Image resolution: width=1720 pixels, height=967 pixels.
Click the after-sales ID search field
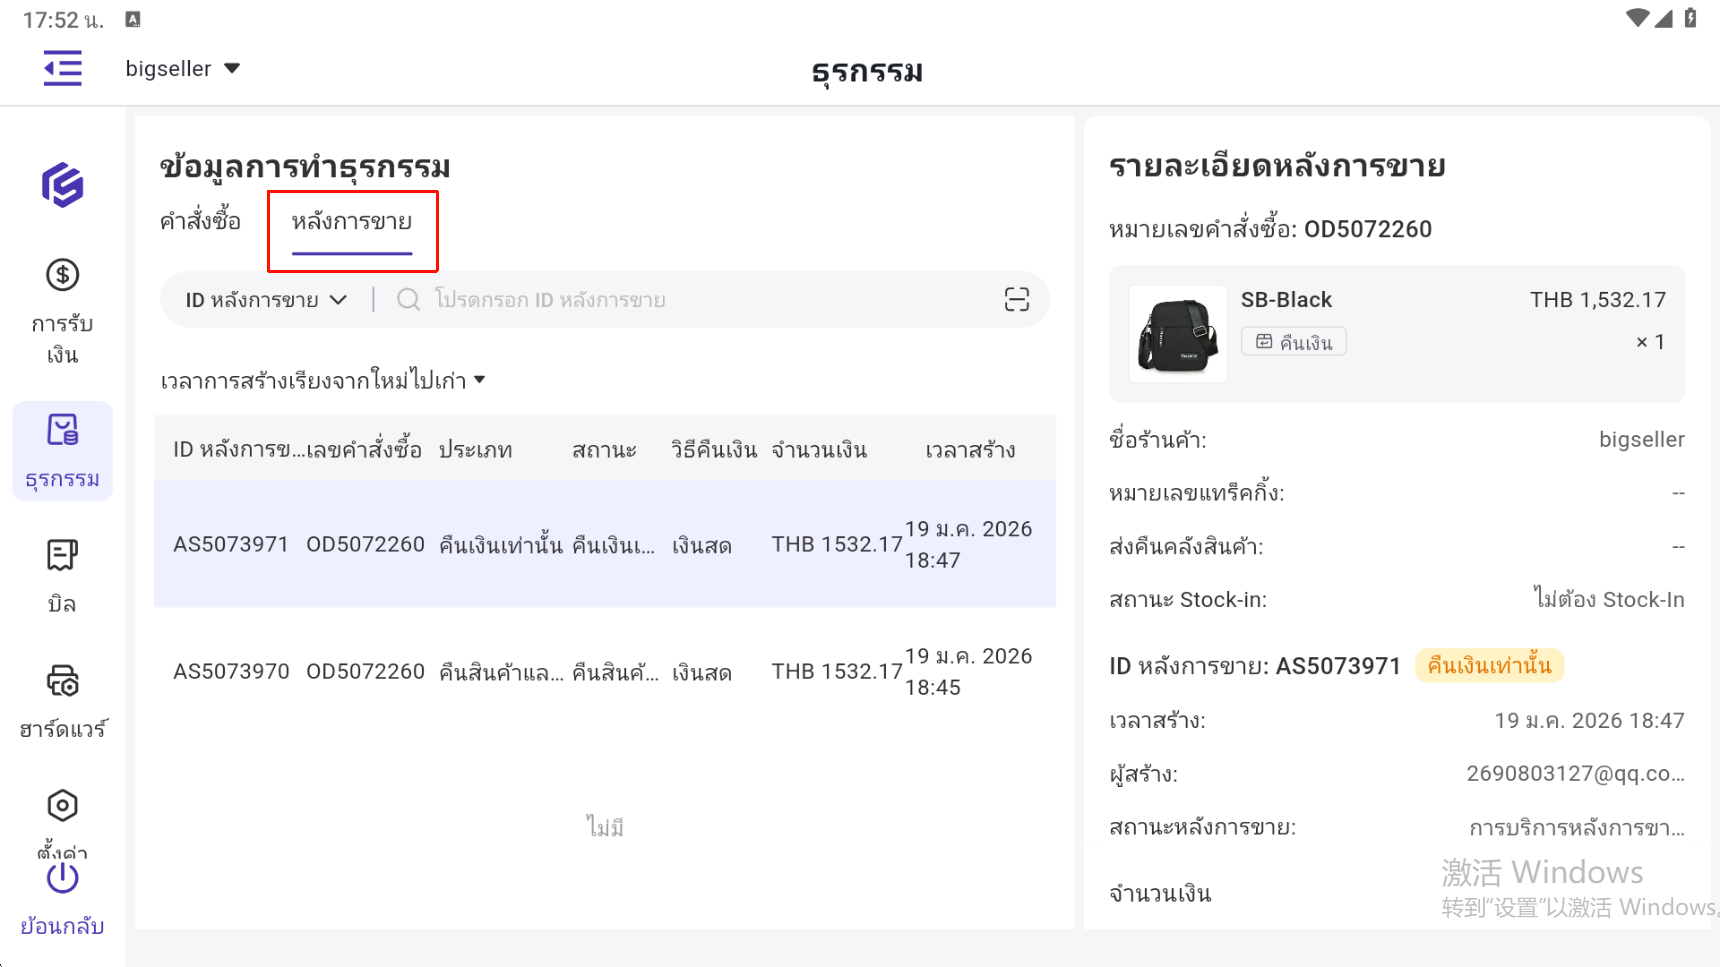pos(700,300)
